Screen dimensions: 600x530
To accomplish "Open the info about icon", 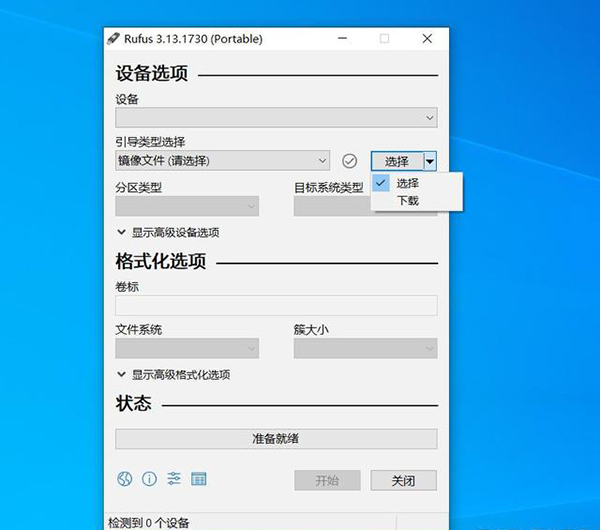I will click(149, 479).
